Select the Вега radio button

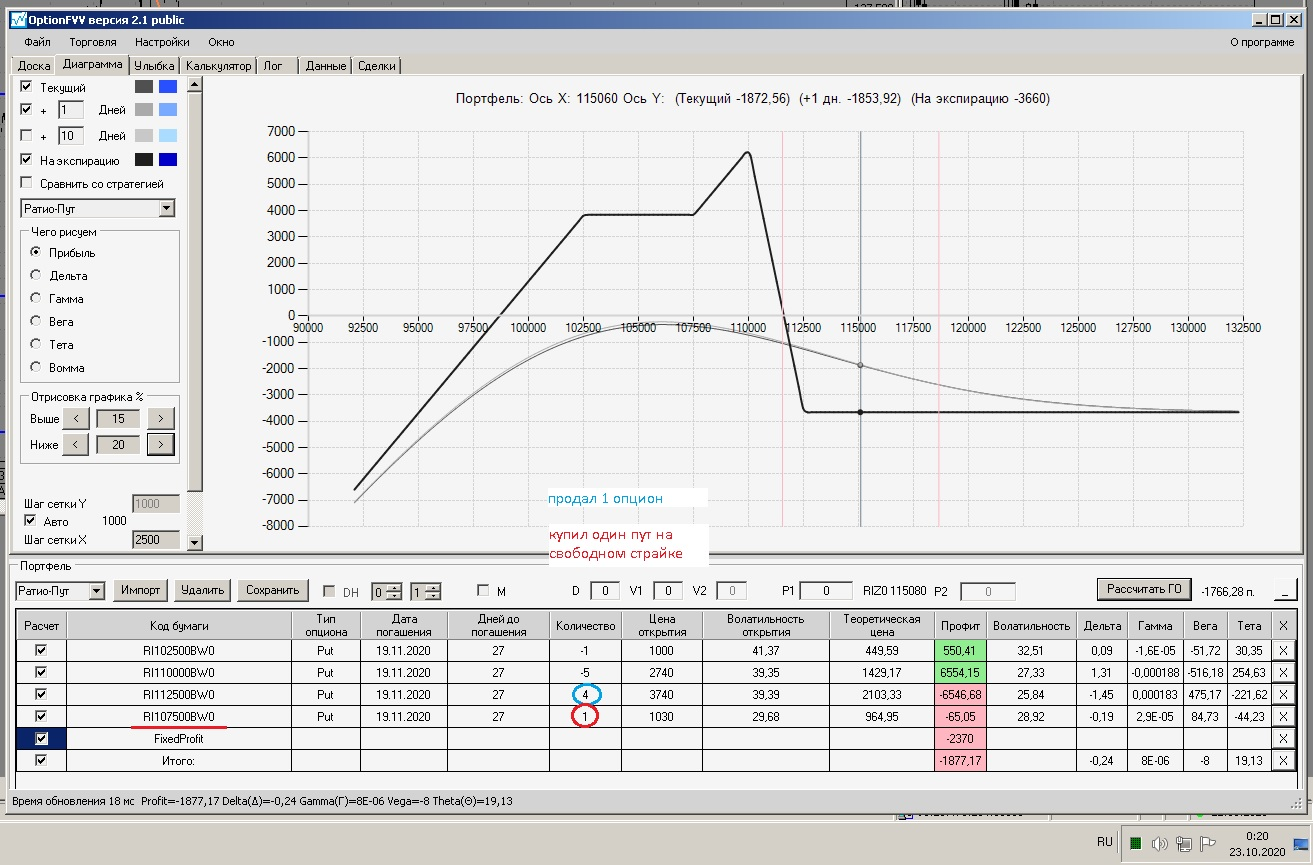point(37,322)
